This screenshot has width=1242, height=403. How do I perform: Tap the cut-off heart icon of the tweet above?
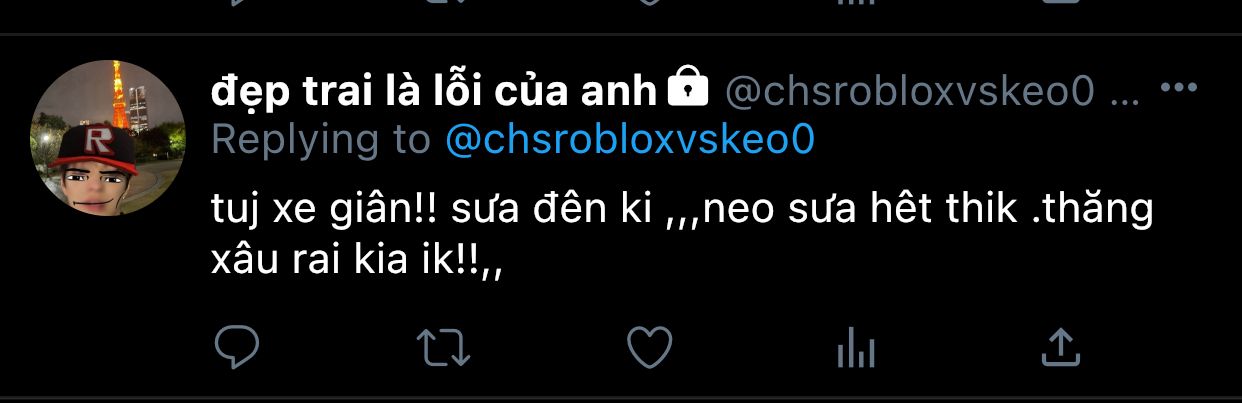pyautogui.click(x=649, y=3)
